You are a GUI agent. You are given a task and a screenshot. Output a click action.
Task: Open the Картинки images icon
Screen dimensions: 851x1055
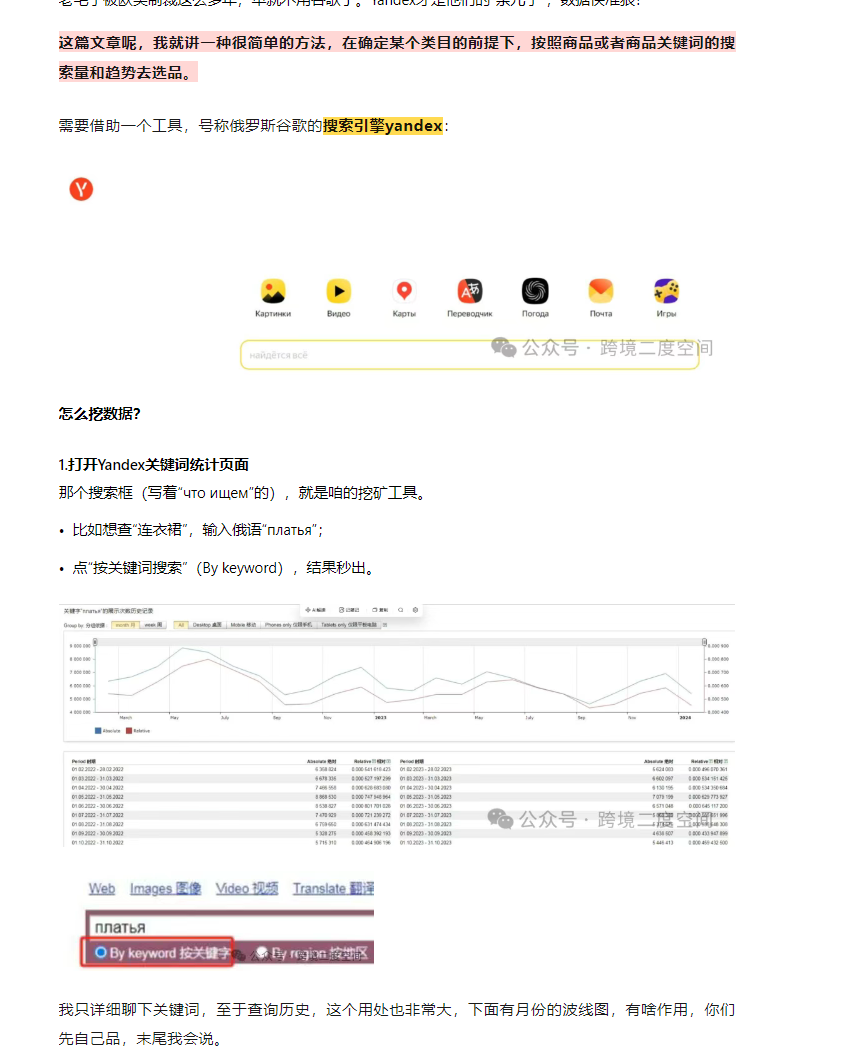point(273,291)
